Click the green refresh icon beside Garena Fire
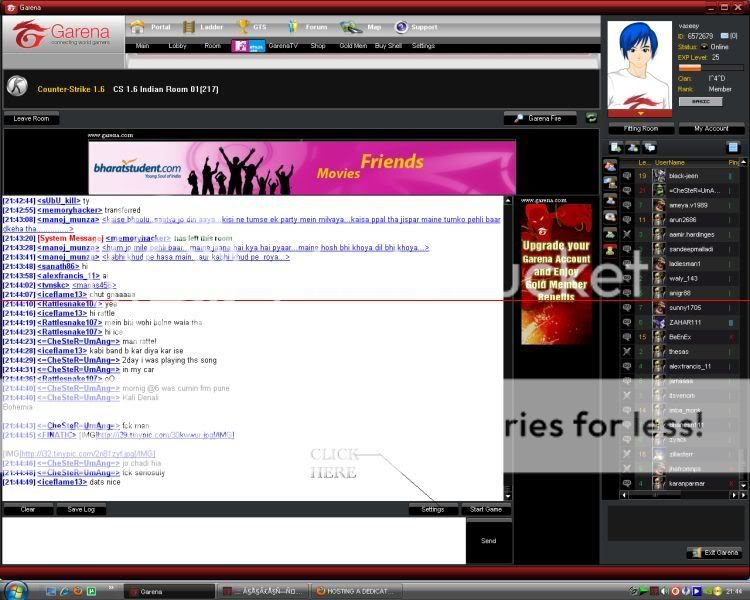This screenshot has width=750, height=600. click(591, 118)
